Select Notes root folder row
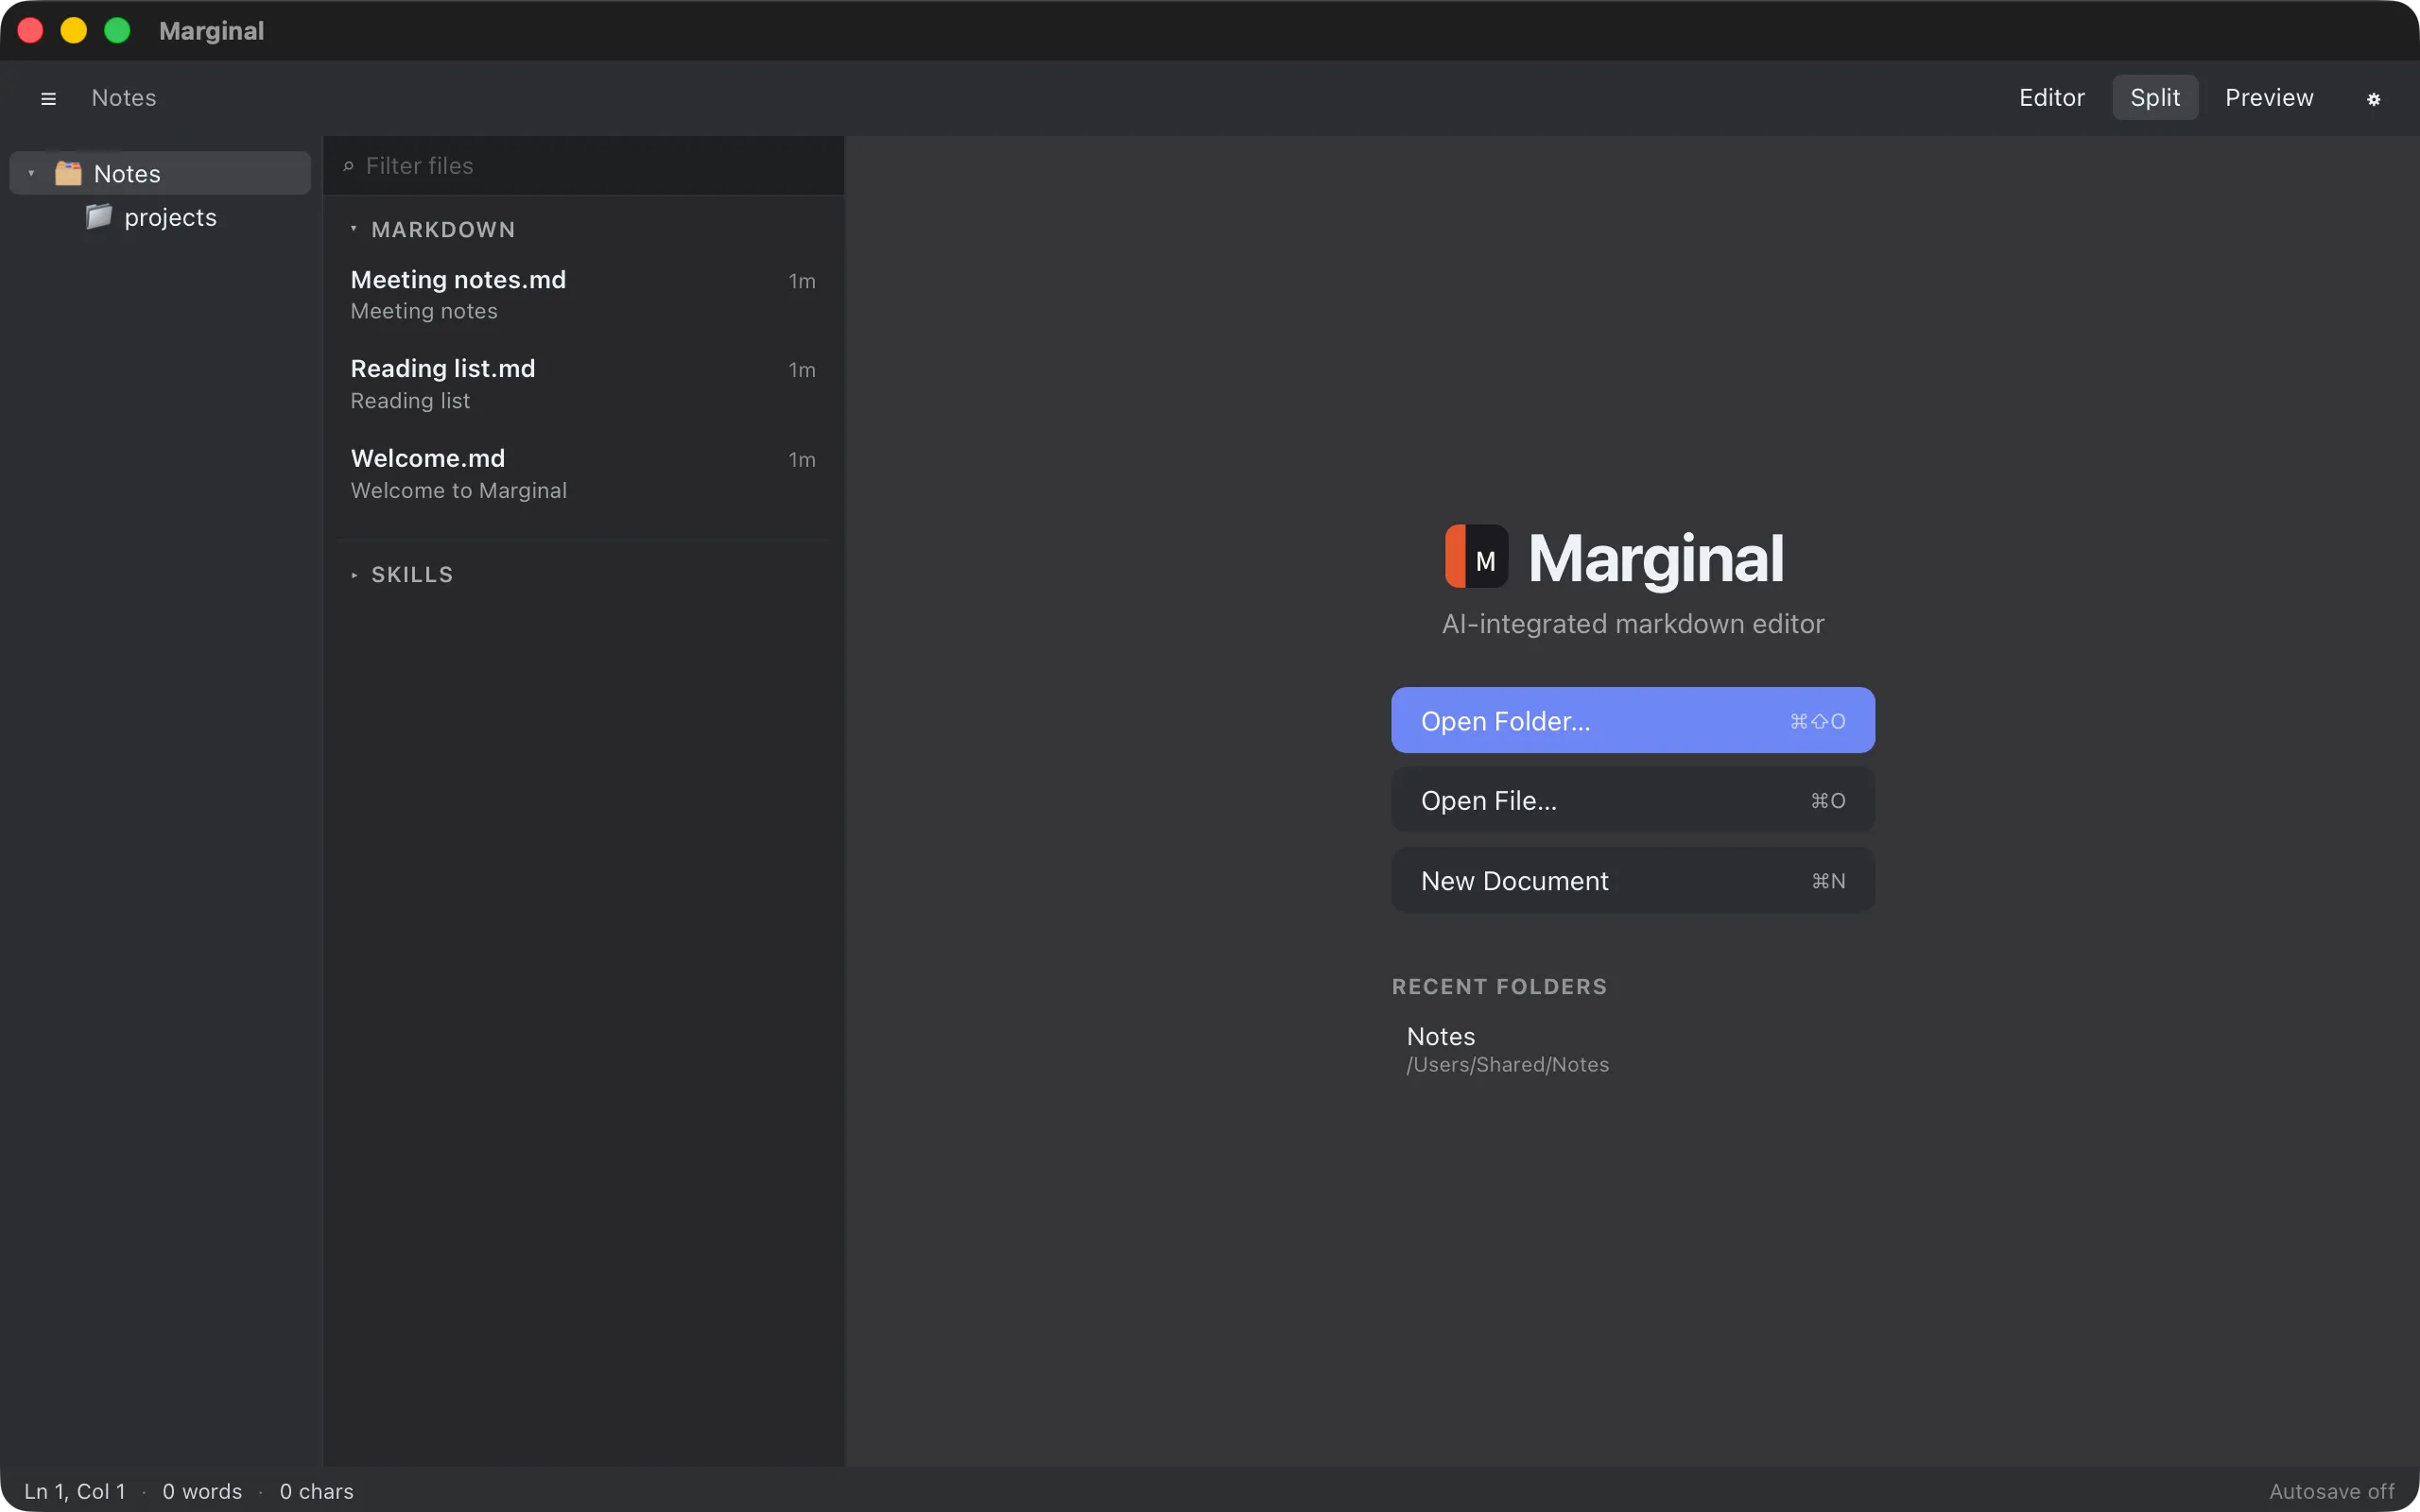The width and height of the screenshot is (2420, 1512). (160, 173)
